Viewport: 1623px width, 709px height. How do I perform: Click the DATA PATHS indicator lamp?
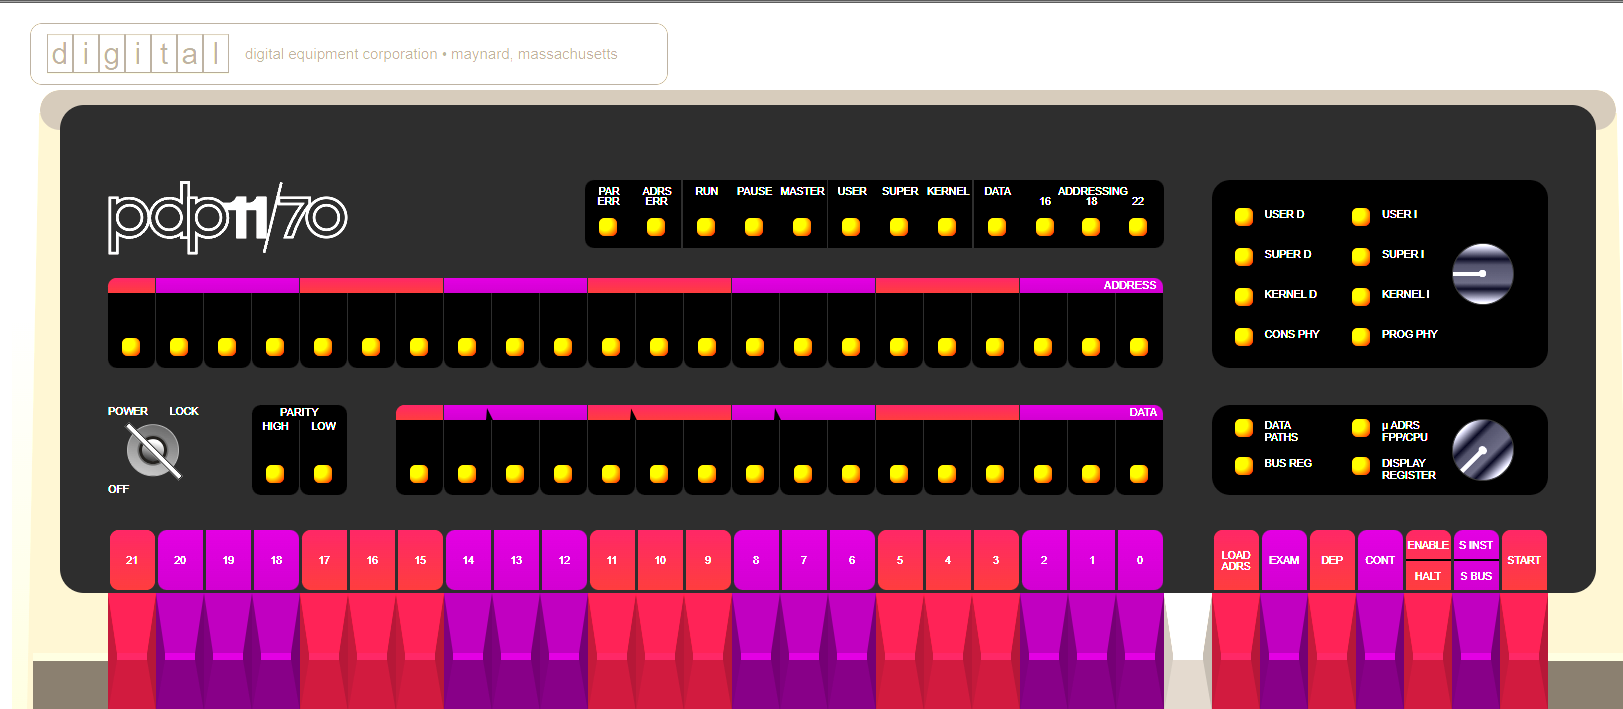1244,428
